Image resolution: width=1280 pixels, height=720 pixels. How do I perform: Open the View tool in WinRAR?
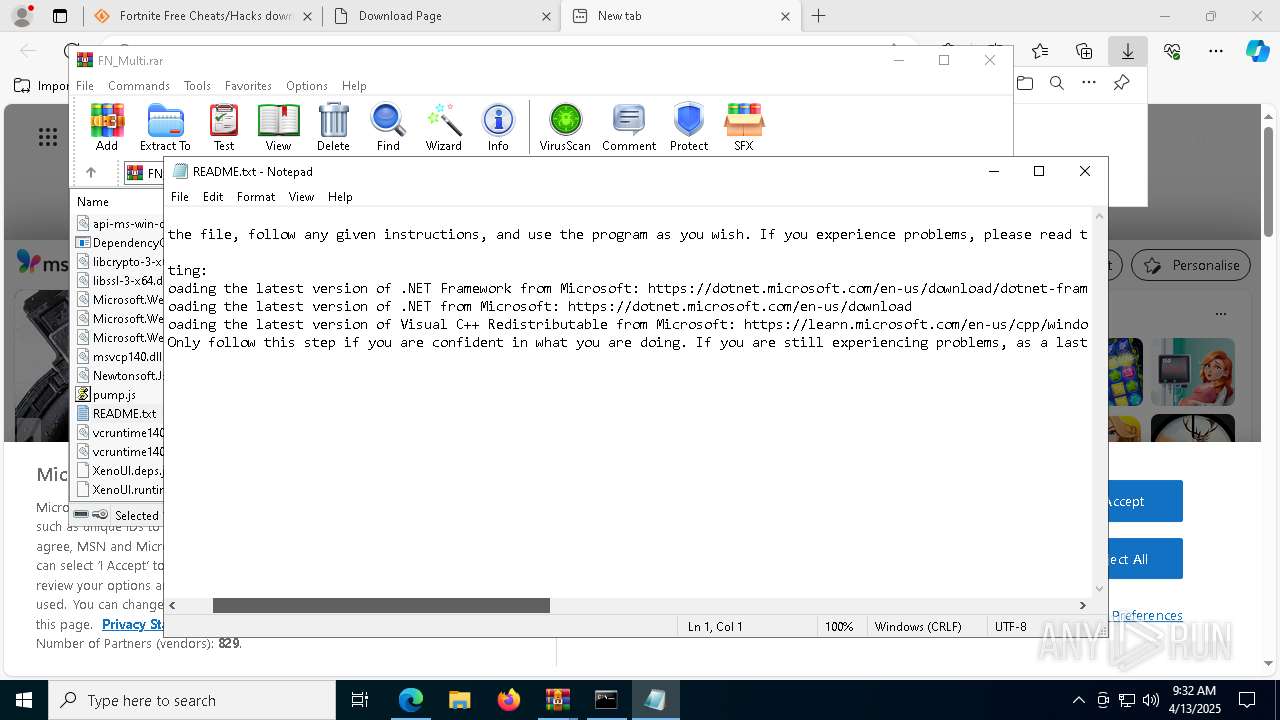pyautogui.click(x=278, y=127)
